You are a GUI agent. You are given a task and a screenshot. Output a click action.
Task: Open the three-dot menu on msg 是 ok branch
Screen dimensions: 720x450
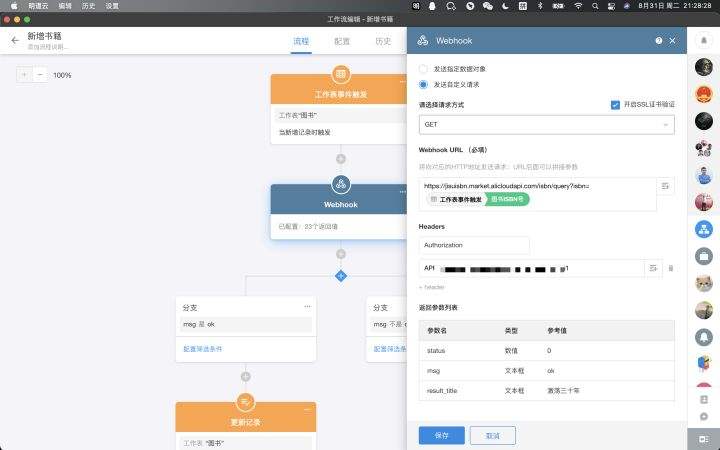[x=307, y=306]
